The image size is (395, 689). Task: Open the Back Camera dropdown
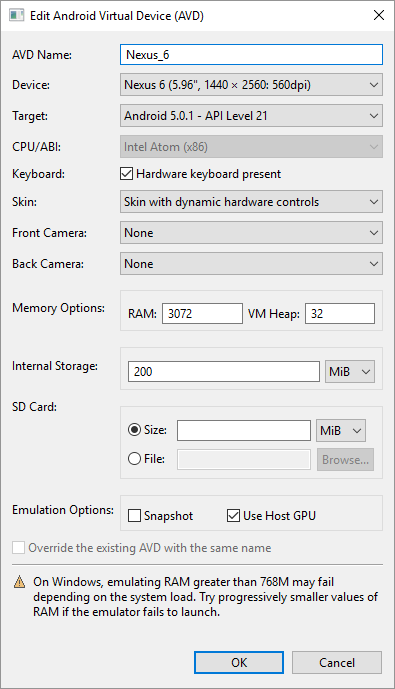click(251, 264)
